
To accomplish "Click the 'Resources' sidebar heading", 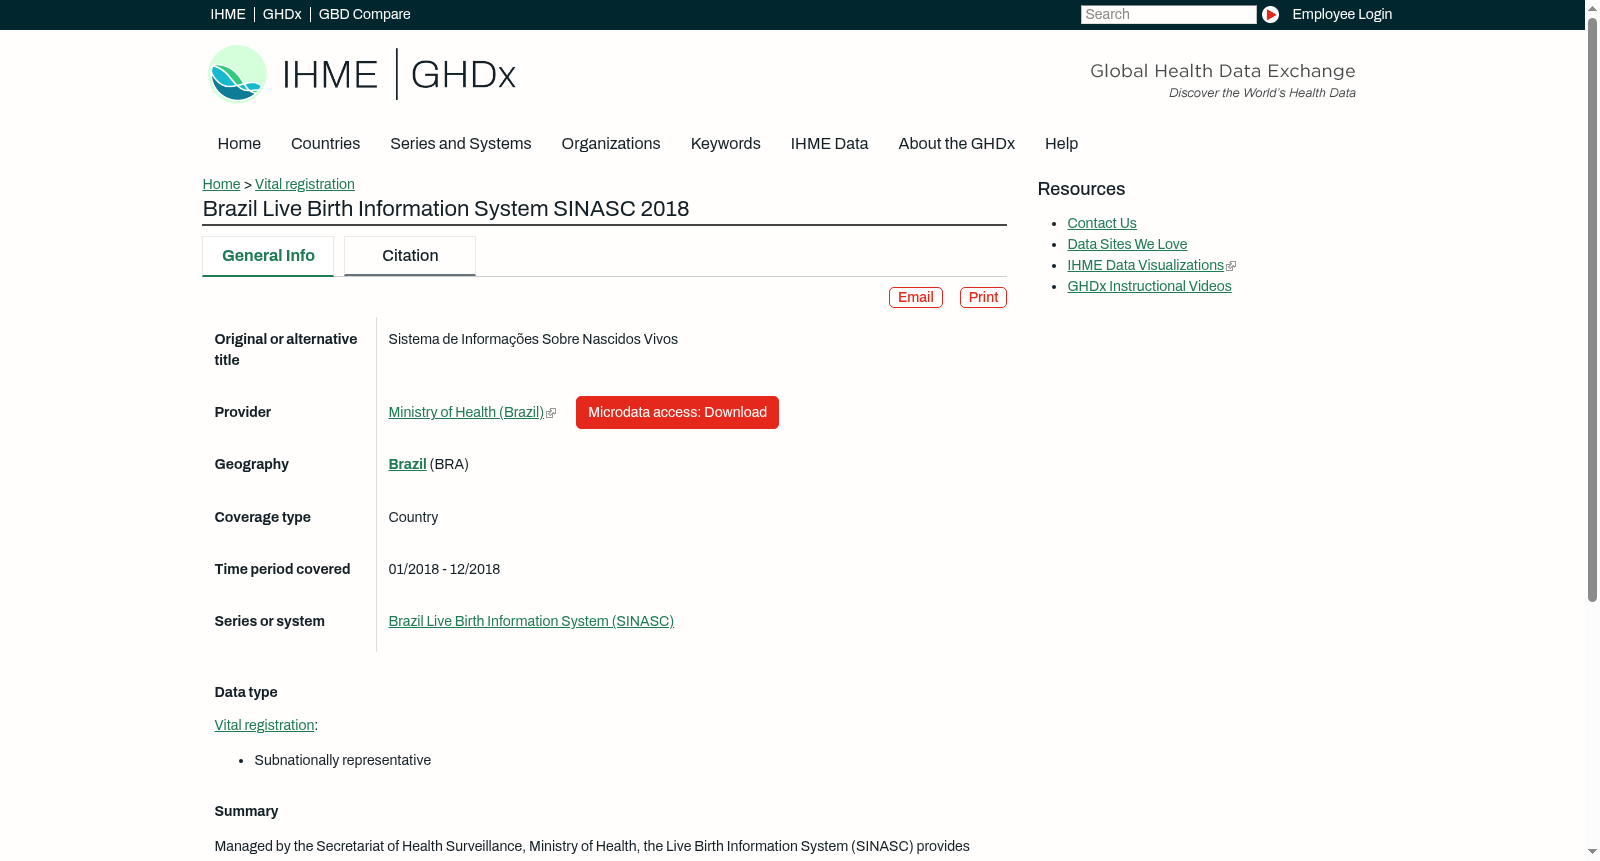I will pyautogui.click(x=1081, y=189).
